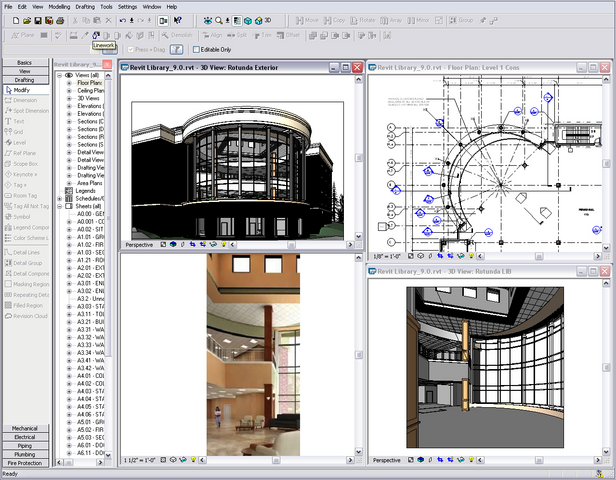Toggle the Press + Drag checkbox

131,49
